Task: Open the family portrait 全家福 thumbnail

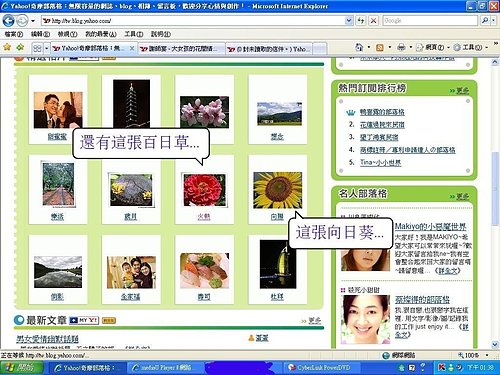Action: coord(131,272)
